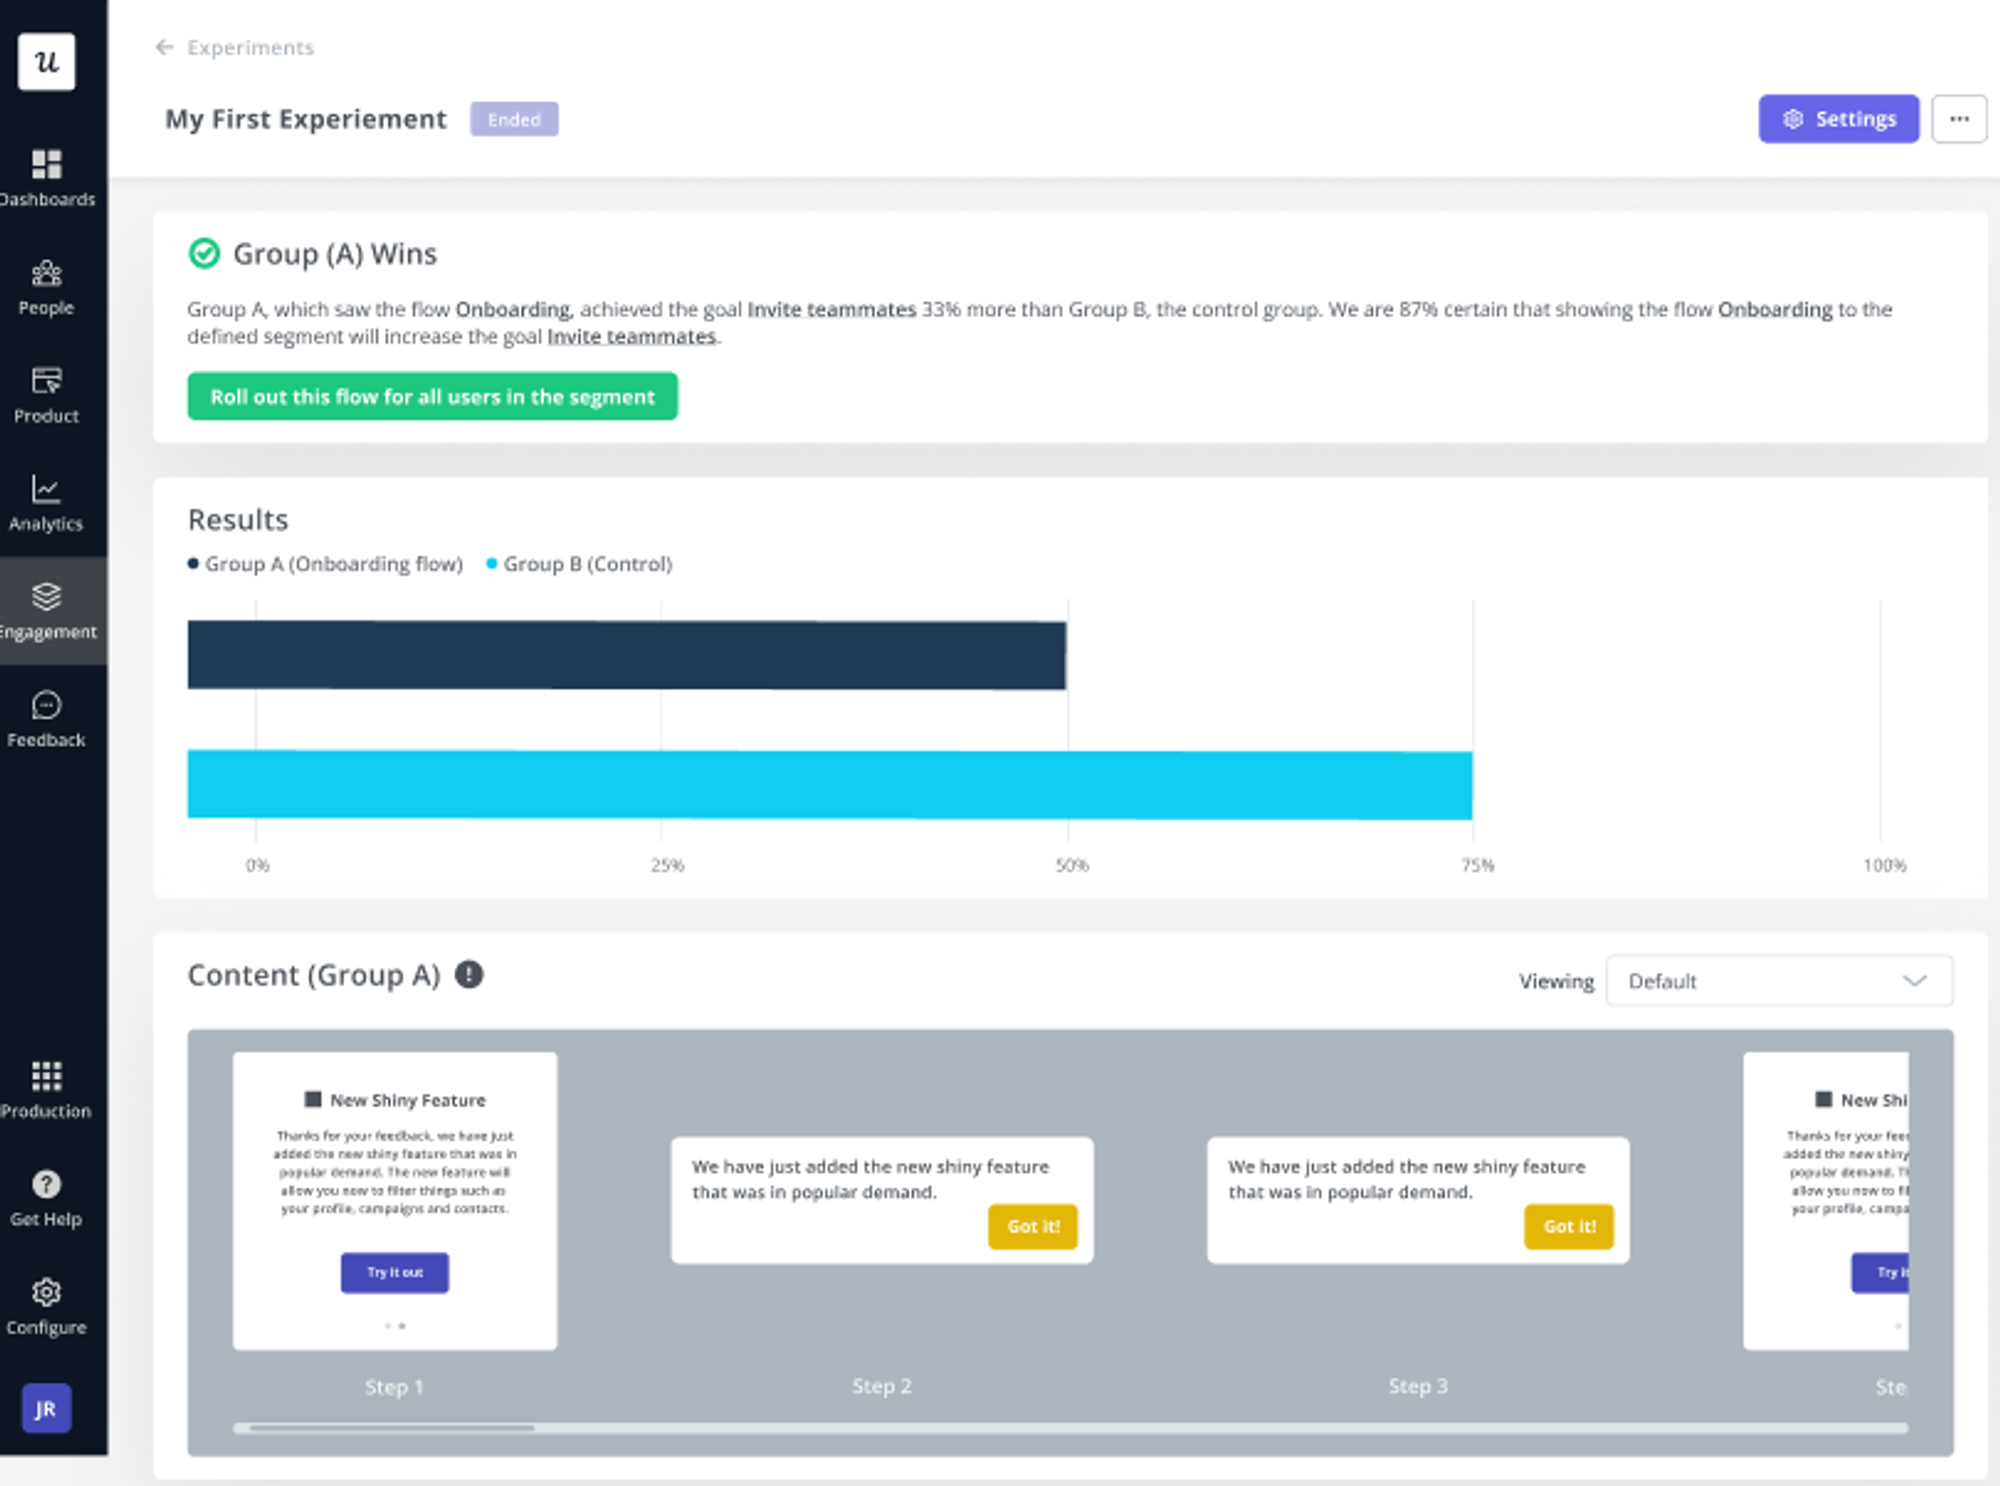The image size is (2000, 1486).
Task: Open the three-dot overflow menu
Action: click(1959, 118)
